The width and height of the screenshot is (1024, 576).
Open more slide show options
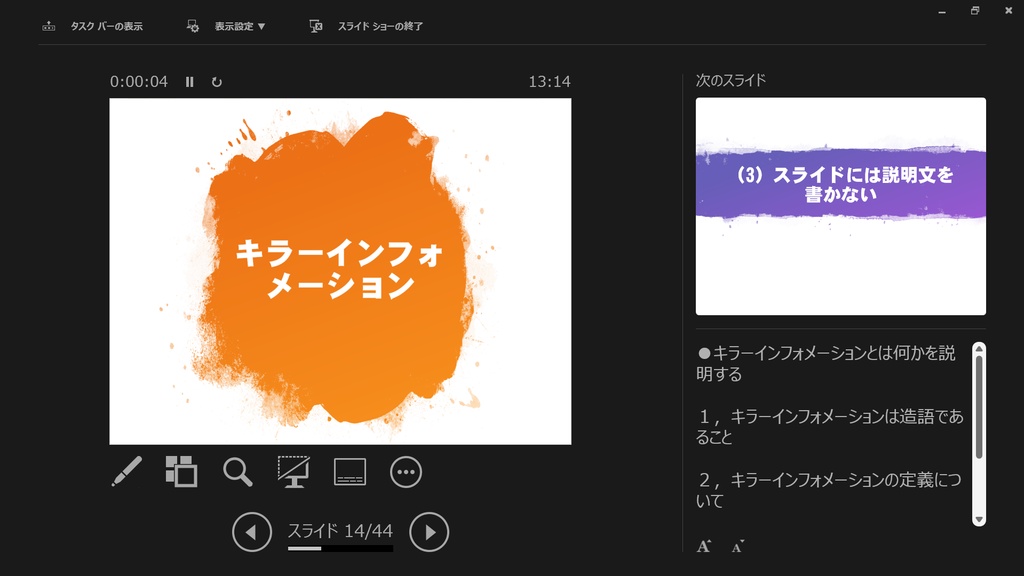click(x=406, y=472)
